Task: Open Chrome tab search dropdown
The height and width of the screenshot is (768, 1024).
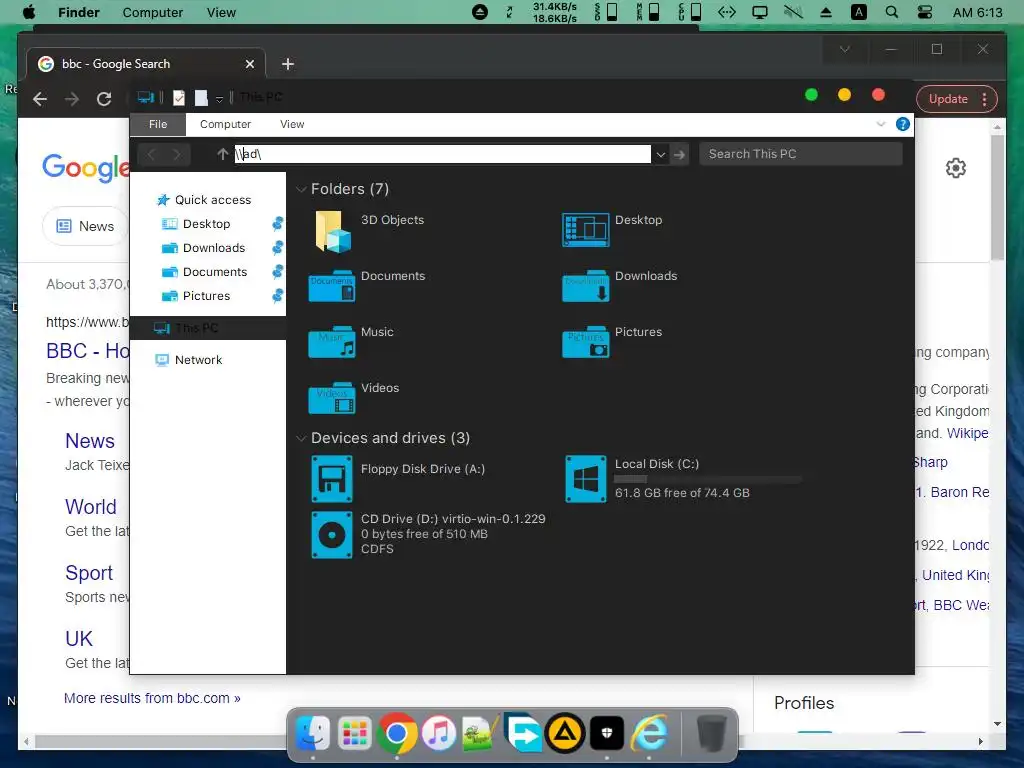Action: [844, 50]
